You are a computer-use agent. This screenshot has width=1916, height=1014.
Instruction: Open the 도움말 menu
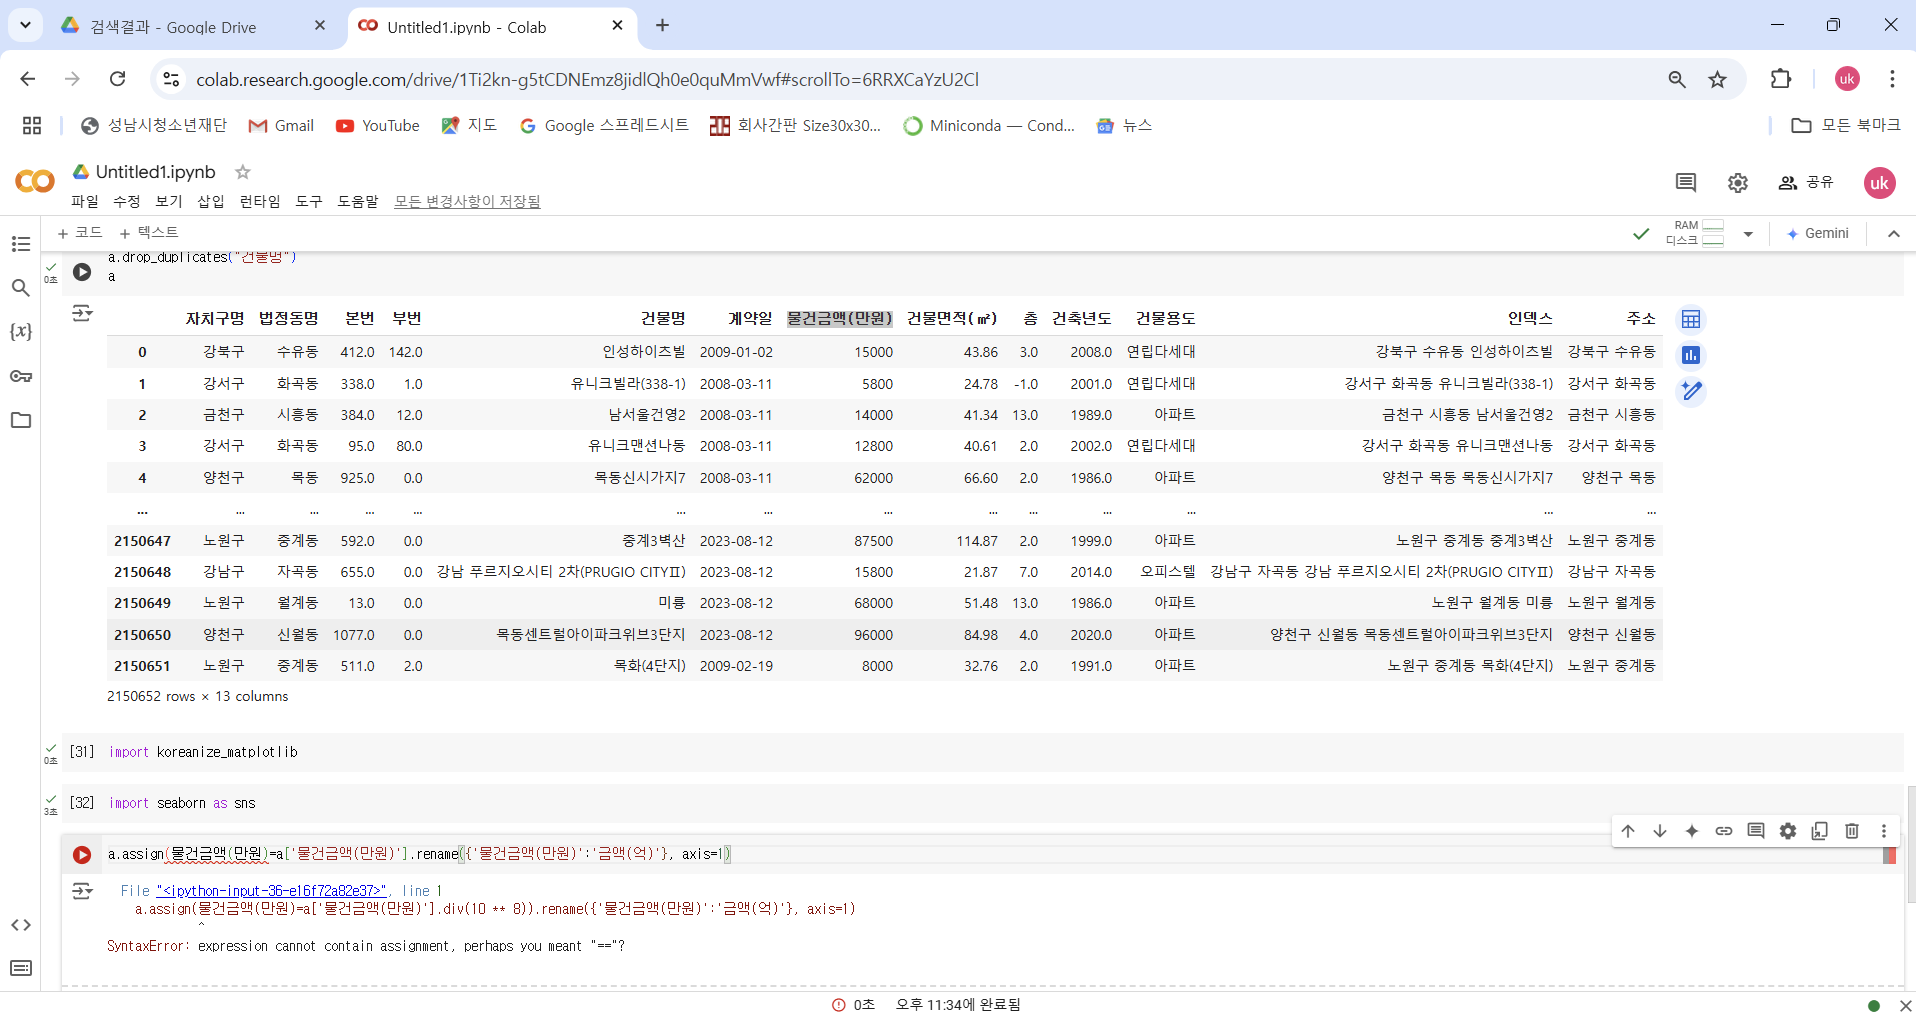358,201
